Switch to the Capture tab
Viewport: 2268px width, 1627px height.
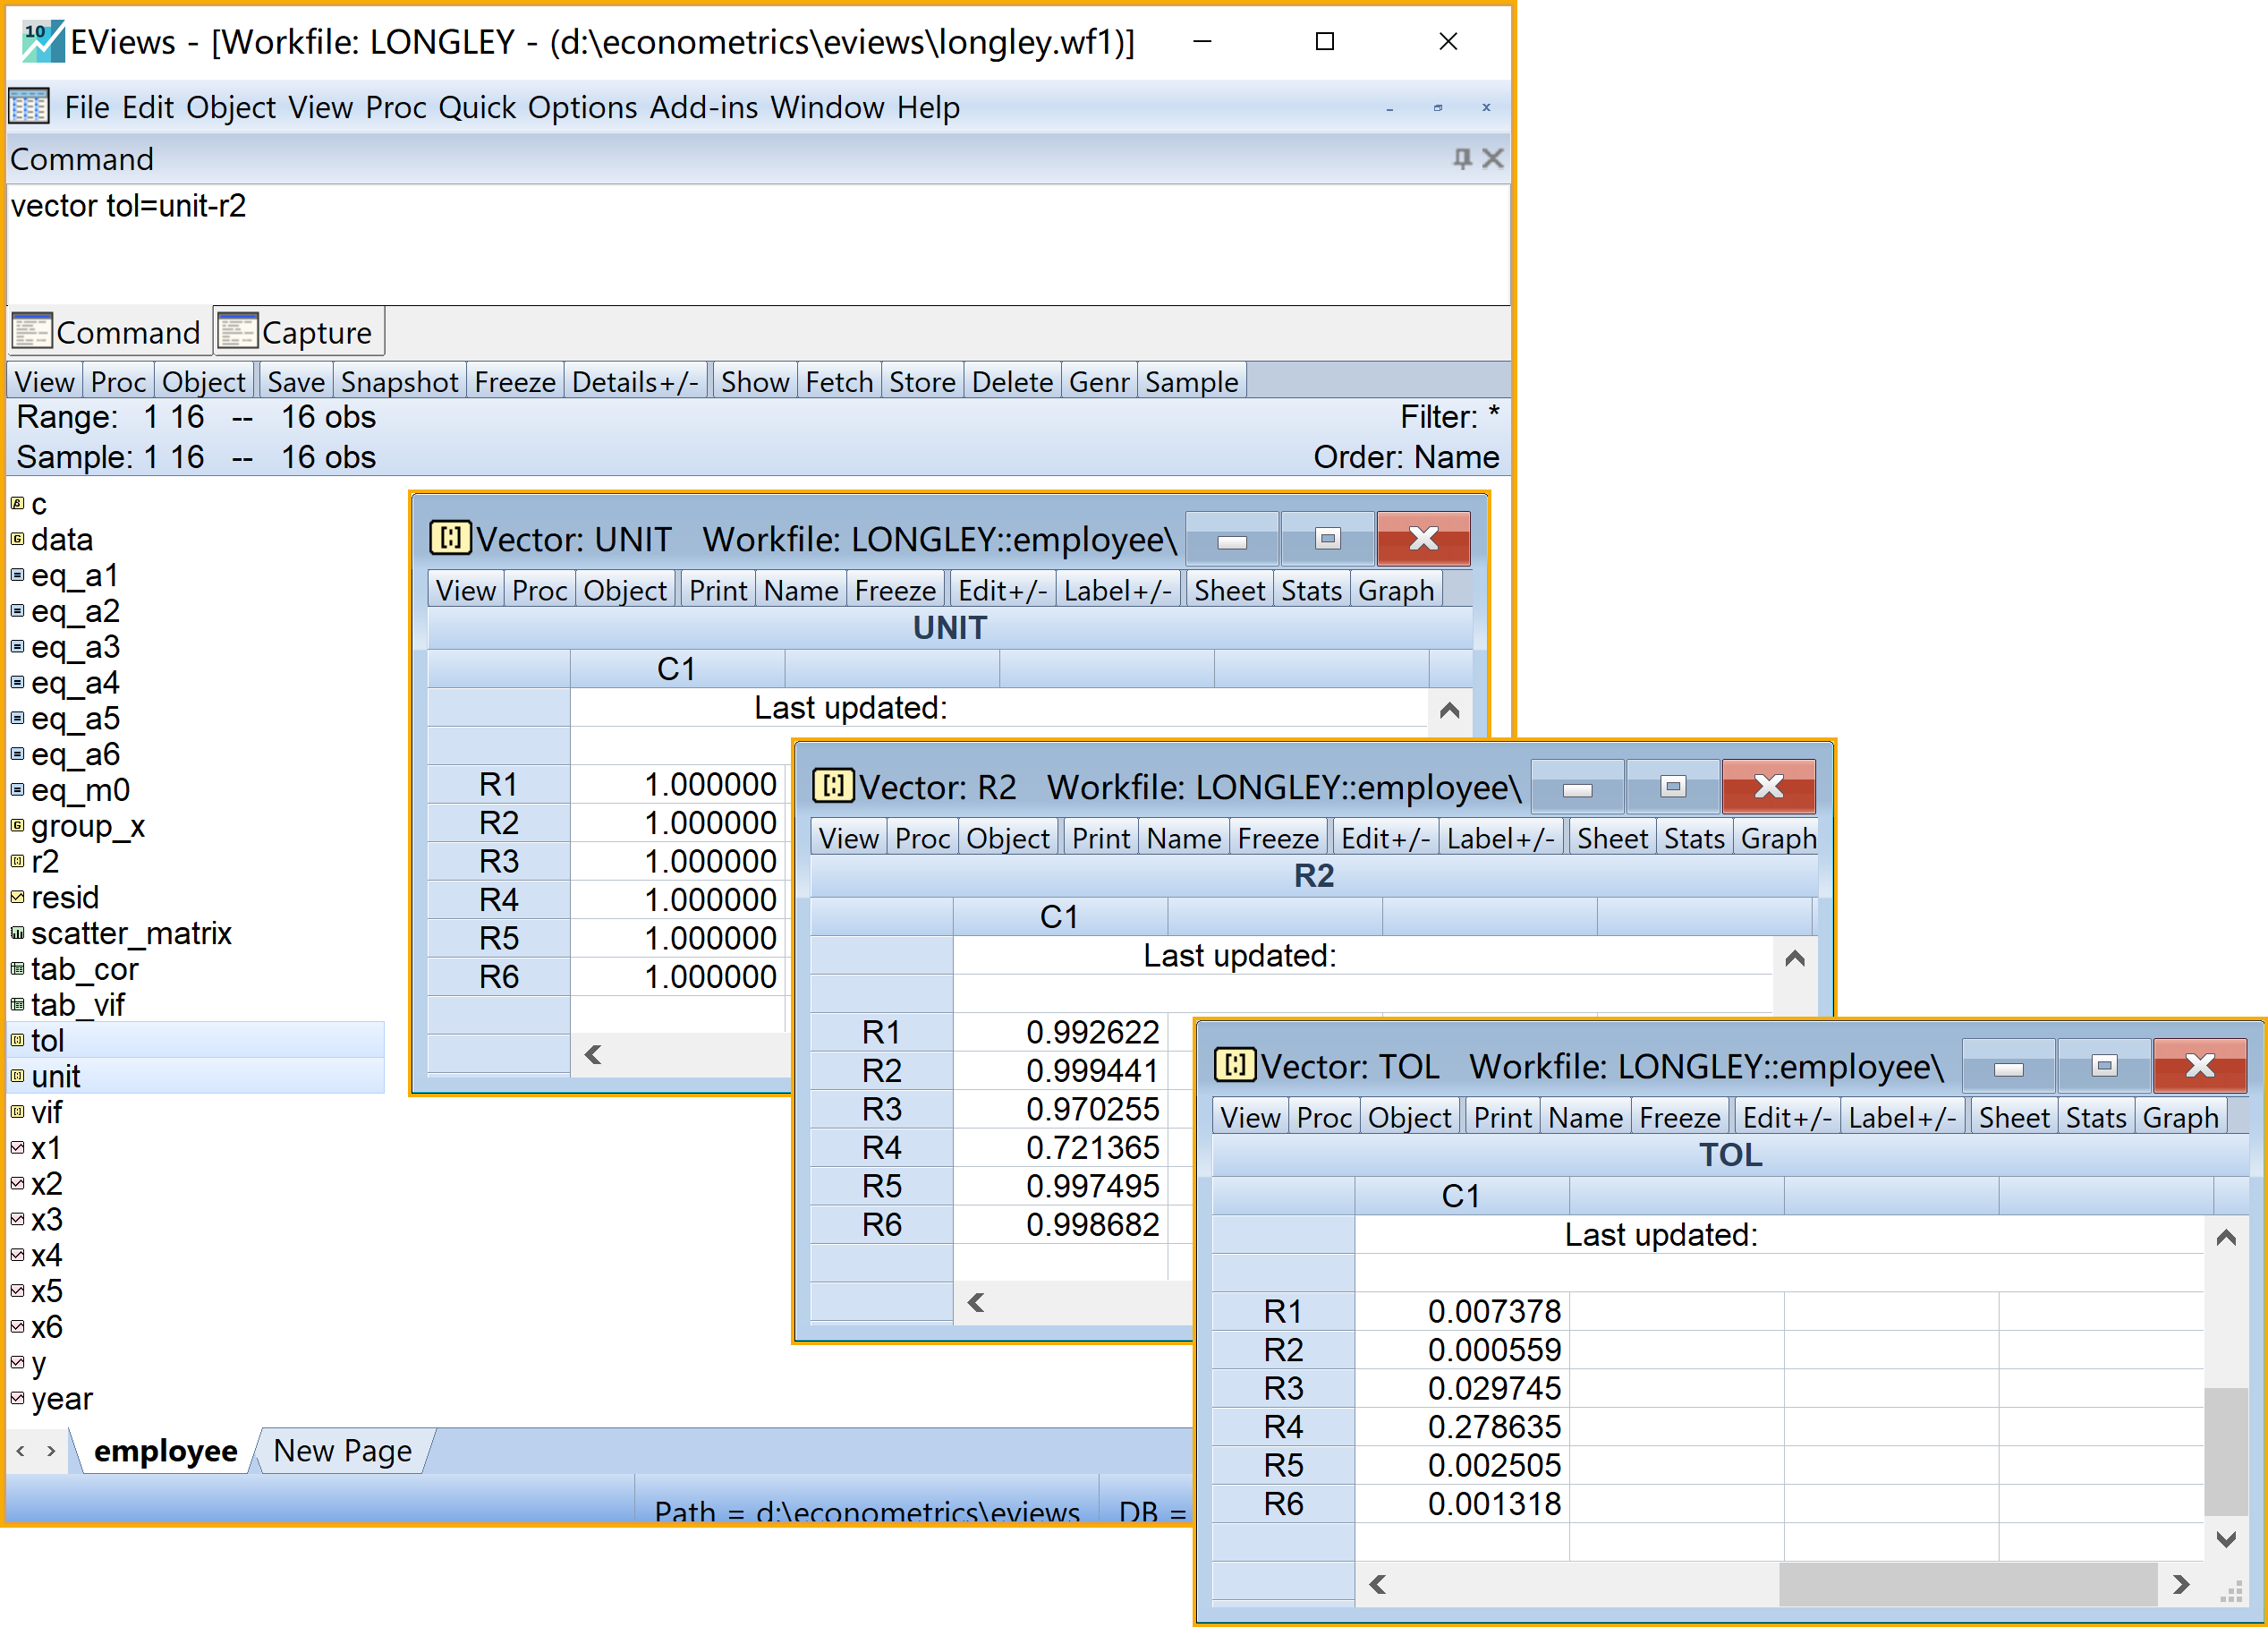pyautogui.click(x=298, y=332)
